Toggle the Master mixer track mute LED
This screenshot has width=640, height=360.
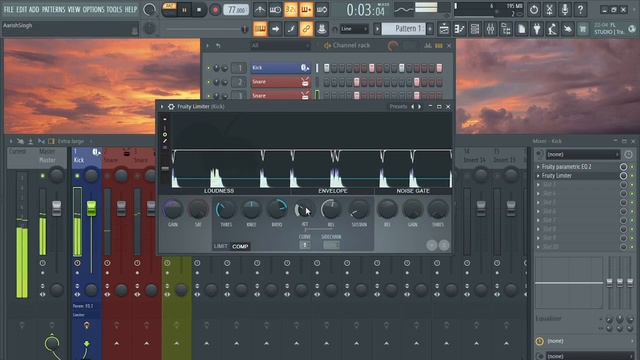click(x=42, y=176)
